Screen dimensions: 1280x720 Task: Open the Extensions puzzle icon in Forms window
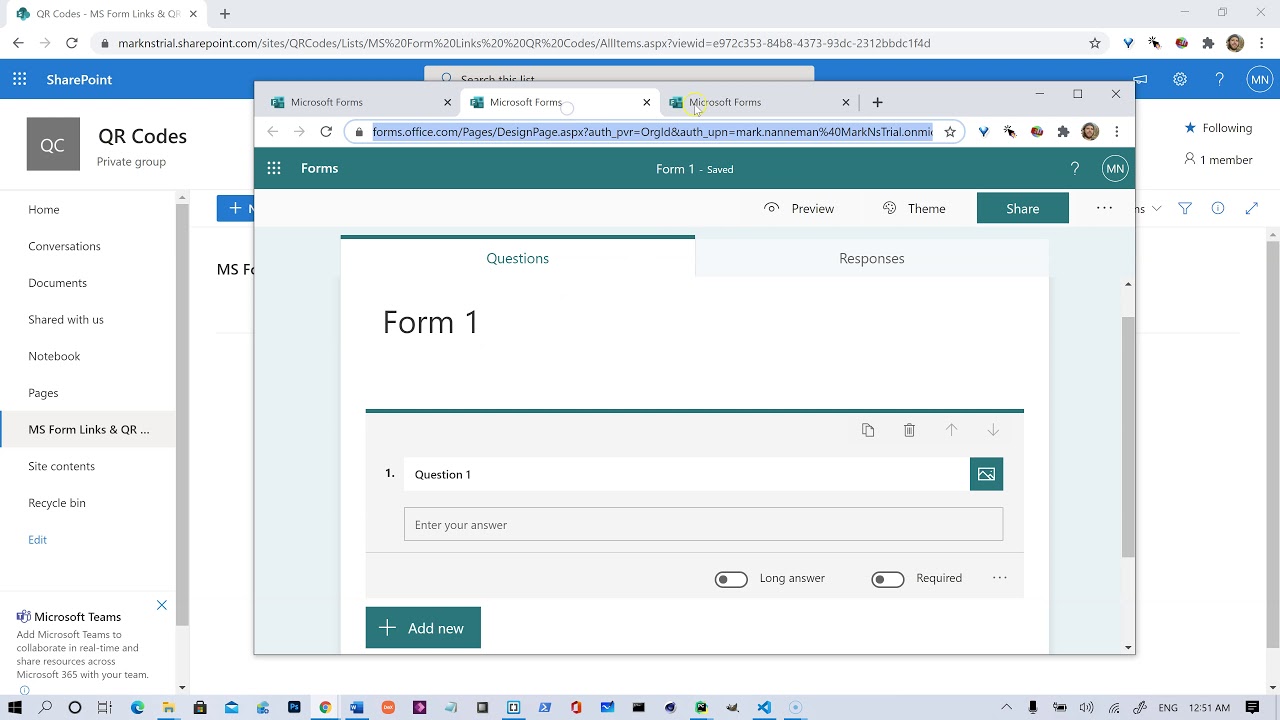click(x=1063, y=132)
